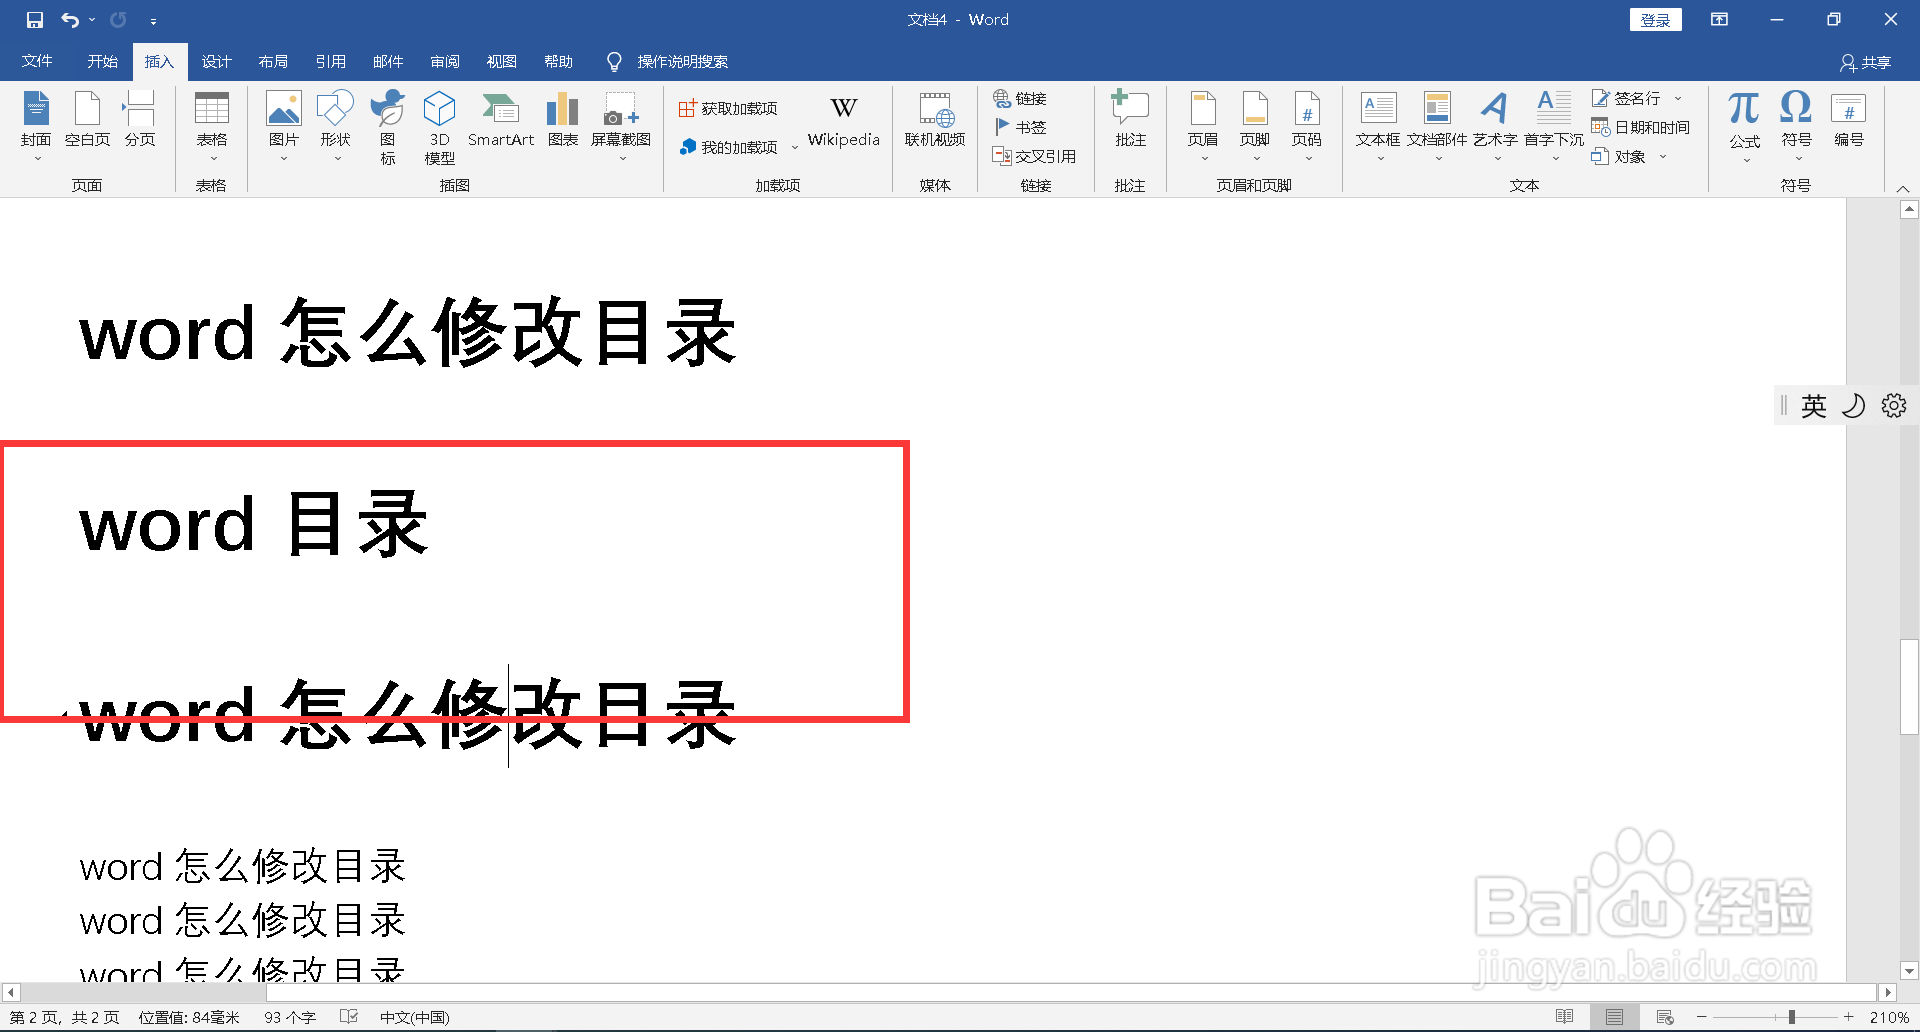Insert a footer (页脚)
The height and width of the screenshot is (1032, 1920).
(1255, 126)
